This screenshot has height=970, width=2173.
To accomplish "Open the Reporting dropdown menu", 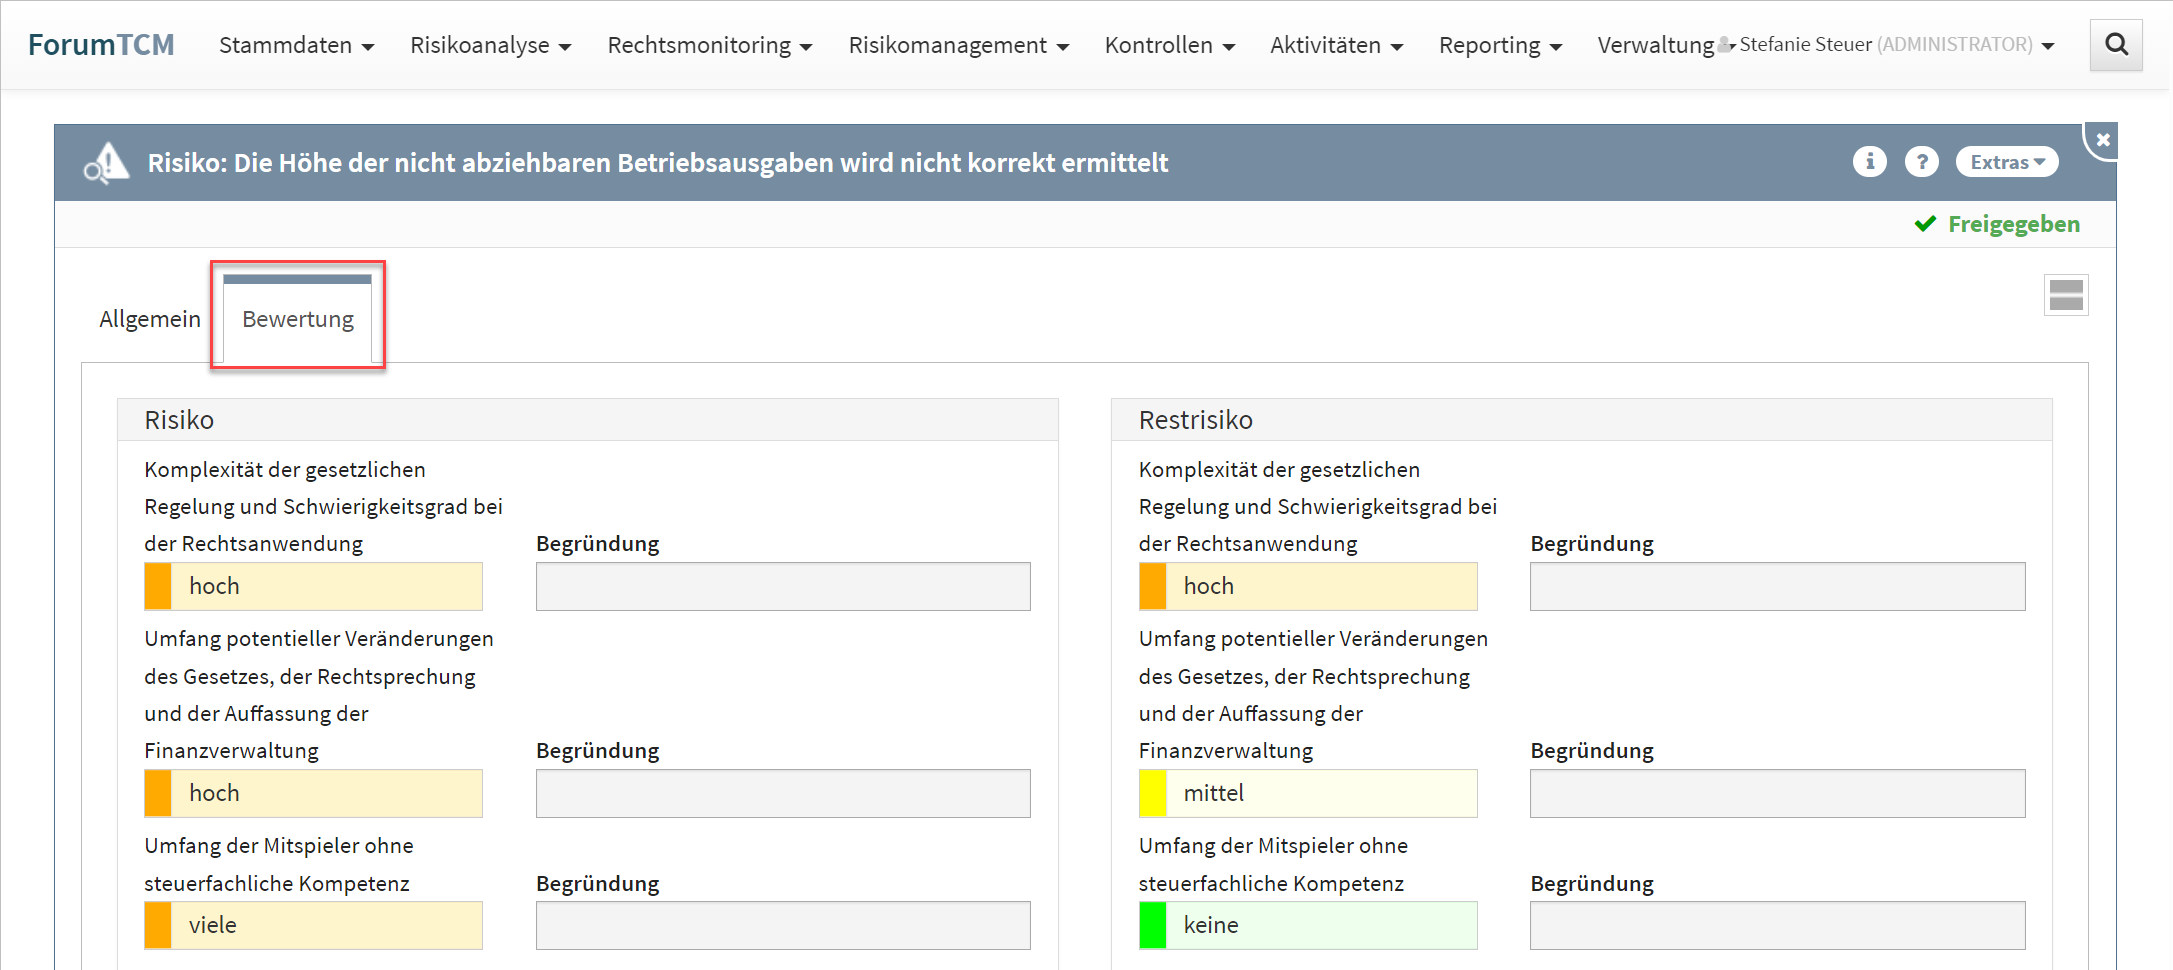I will pos(1499,45).
